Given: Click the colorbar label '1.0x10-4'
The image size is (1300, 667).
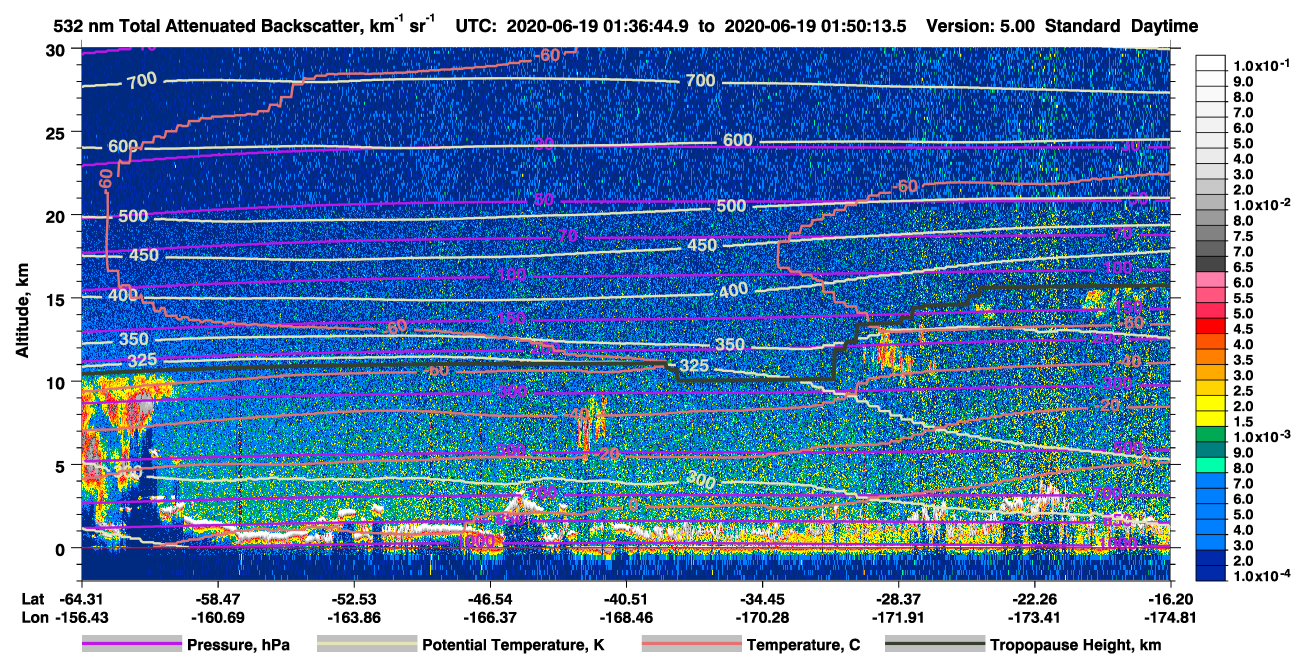Looking at the screenshot, I should point(1264,575).
